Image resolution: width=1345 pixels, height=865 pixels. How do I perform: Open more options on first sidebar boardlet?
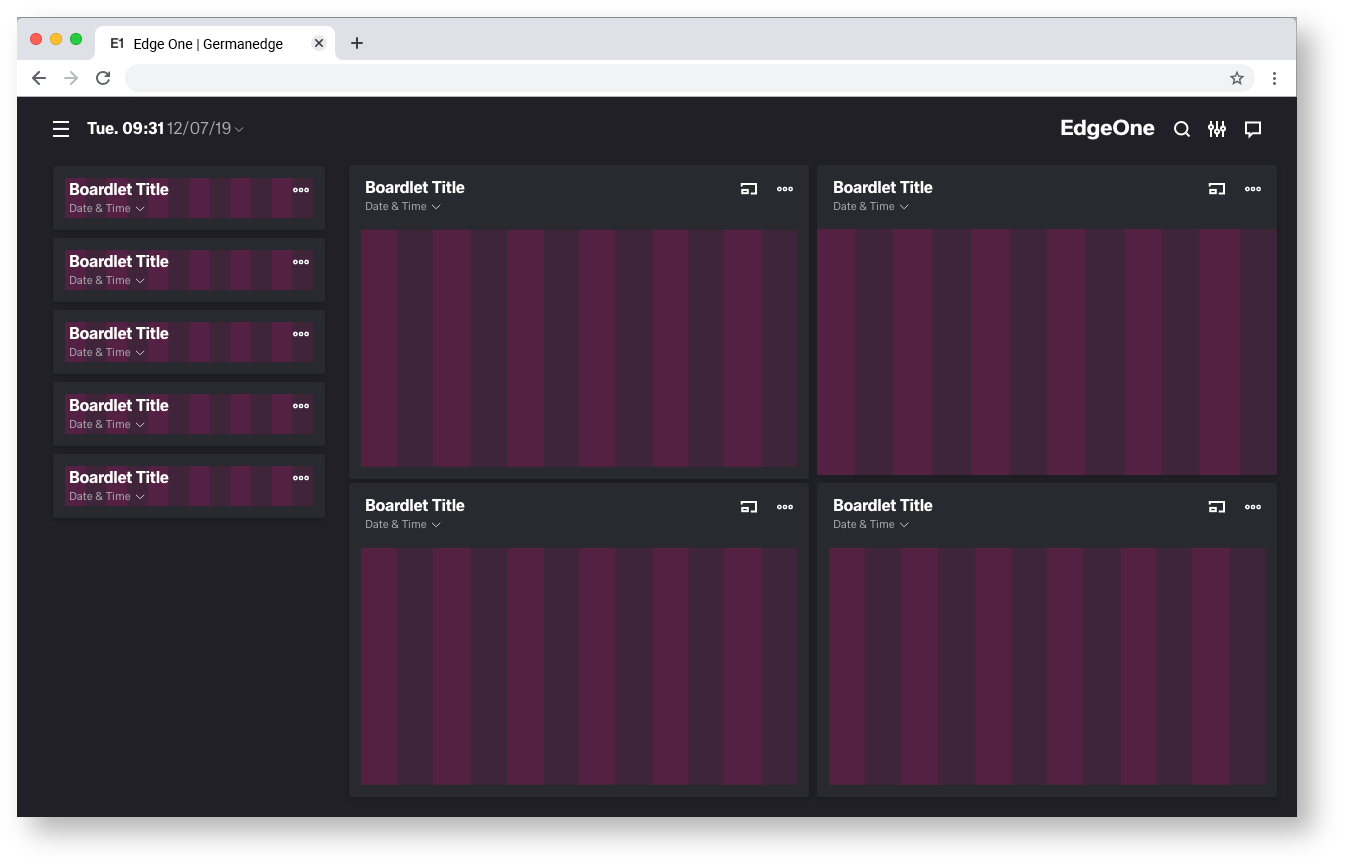click(x=301, y=190)
